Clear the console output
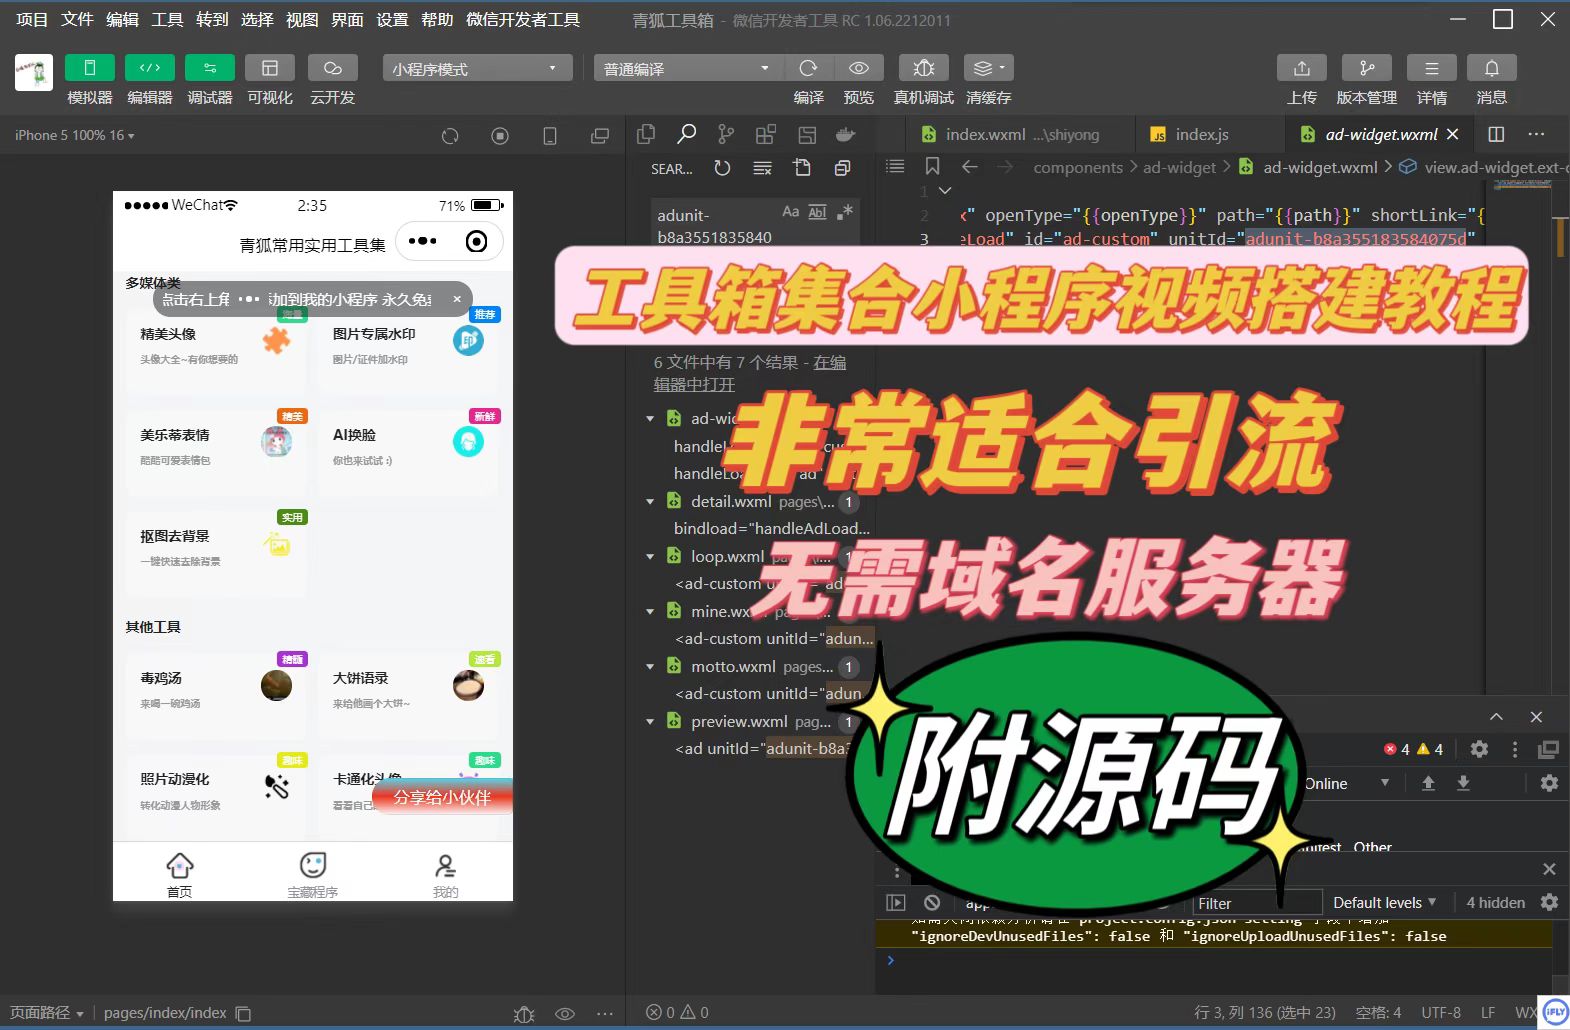The height and width of the screenshot is (1030, 1570). coord(932,902)
